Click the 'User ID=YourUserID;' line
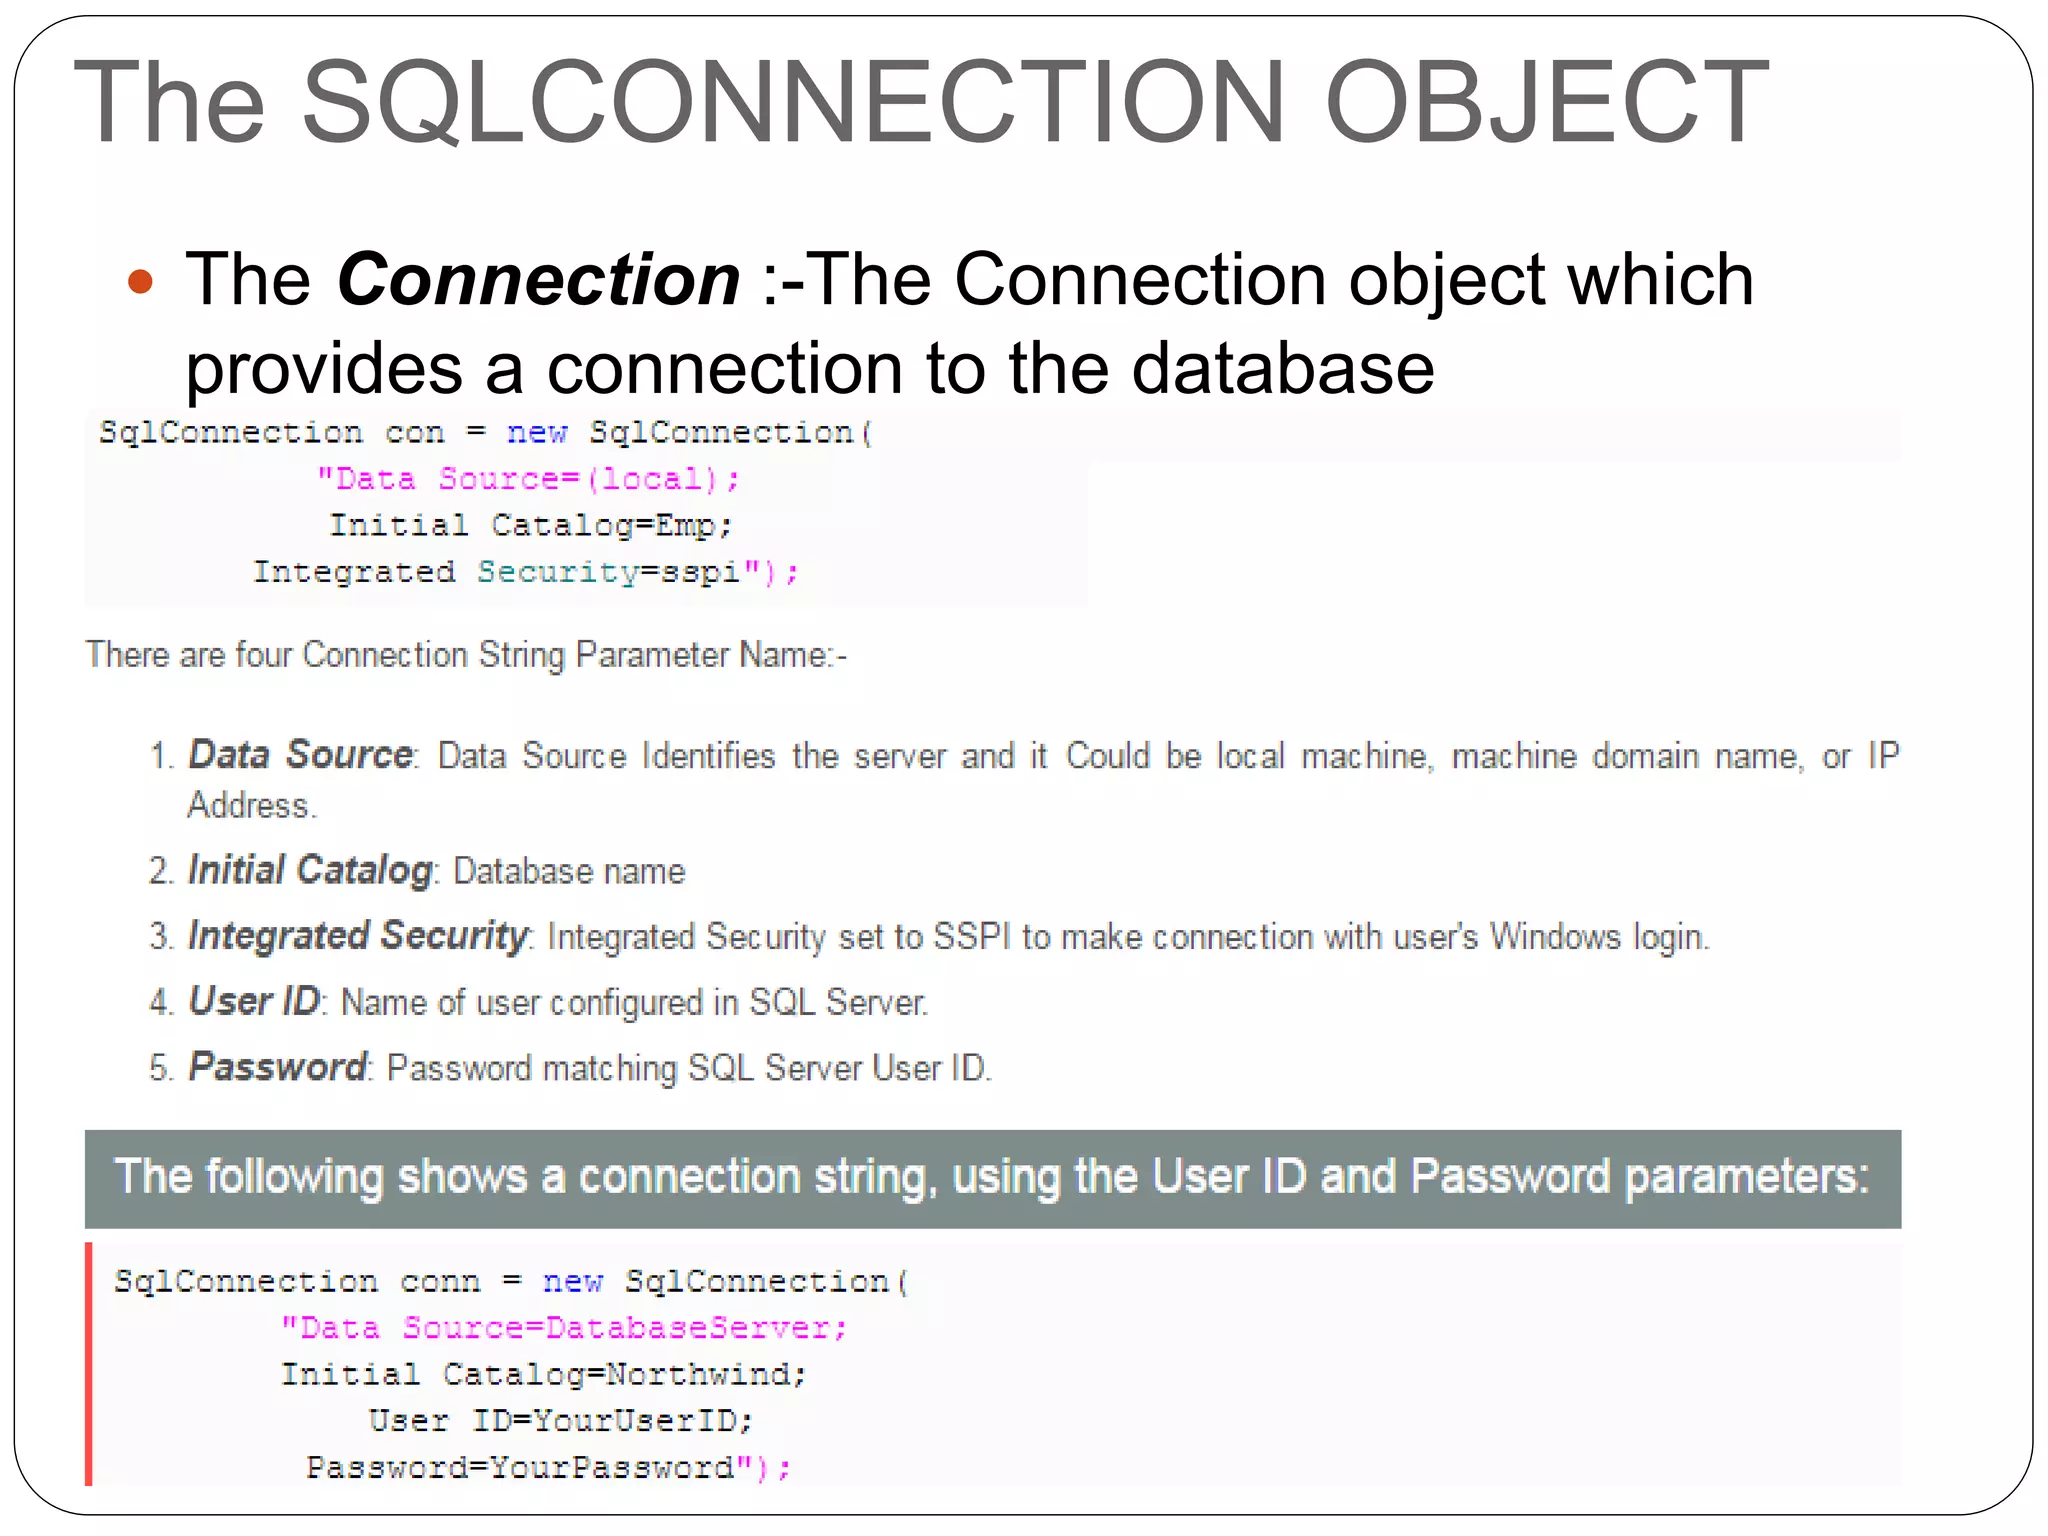Image resolution: width=2048 pixels, height=1536 pixels. (x=561, y=1420)
